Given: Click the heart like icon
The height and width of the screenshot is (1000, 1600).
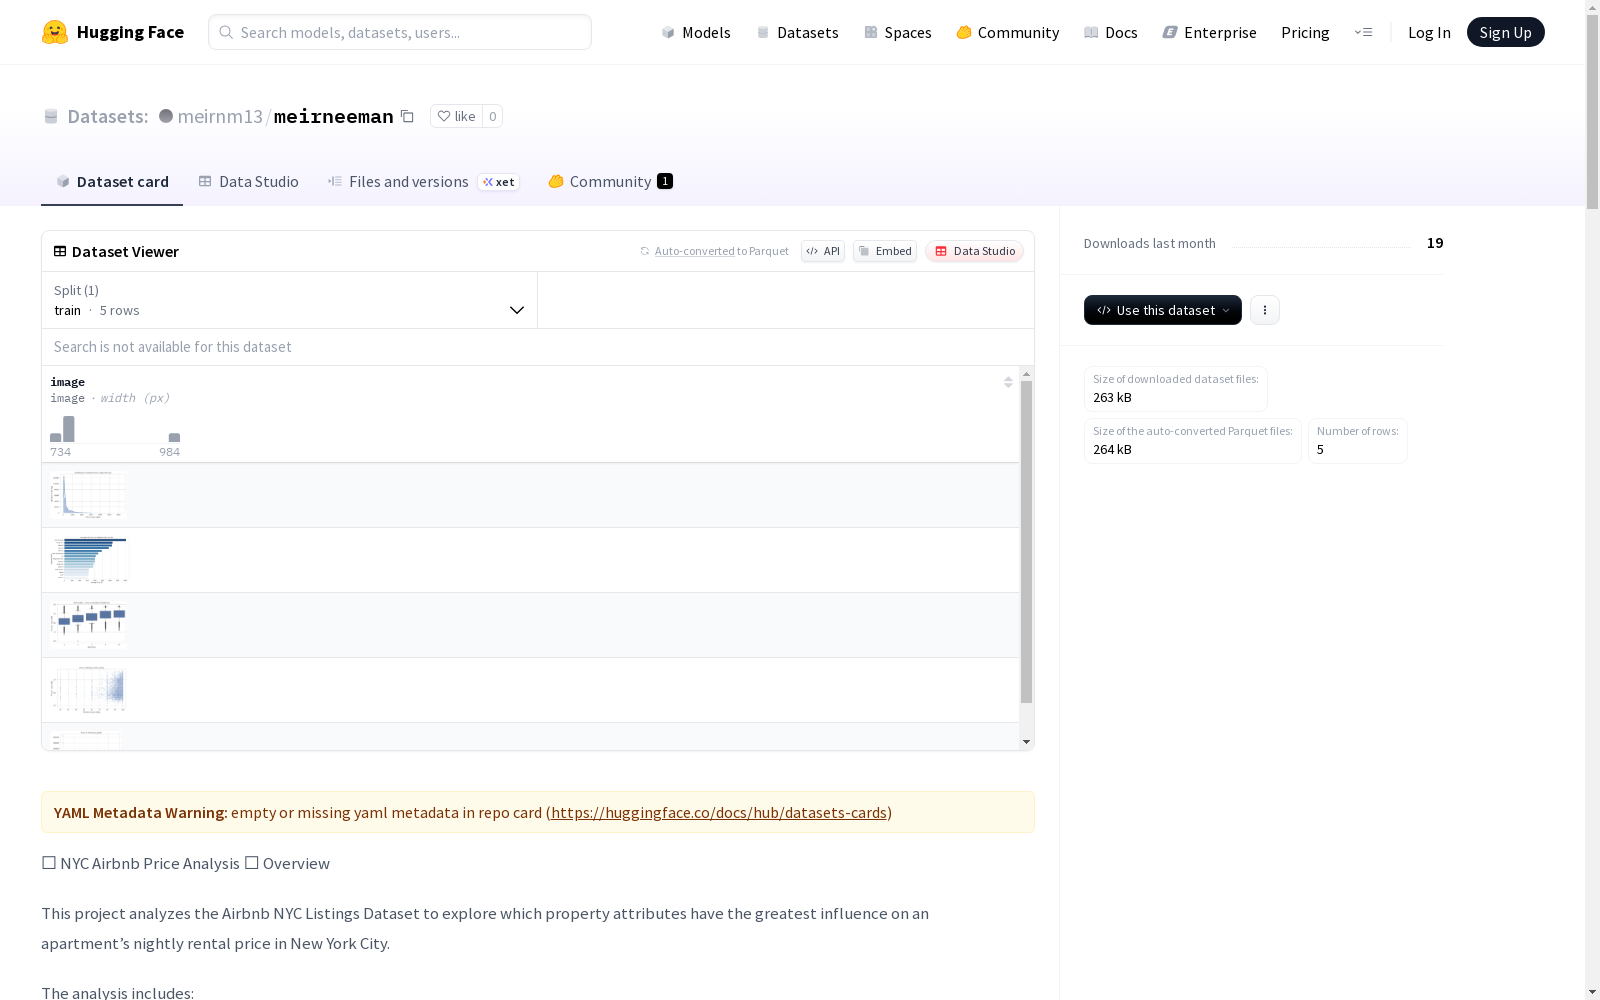Looking at the screenshot, I should 444,116.
